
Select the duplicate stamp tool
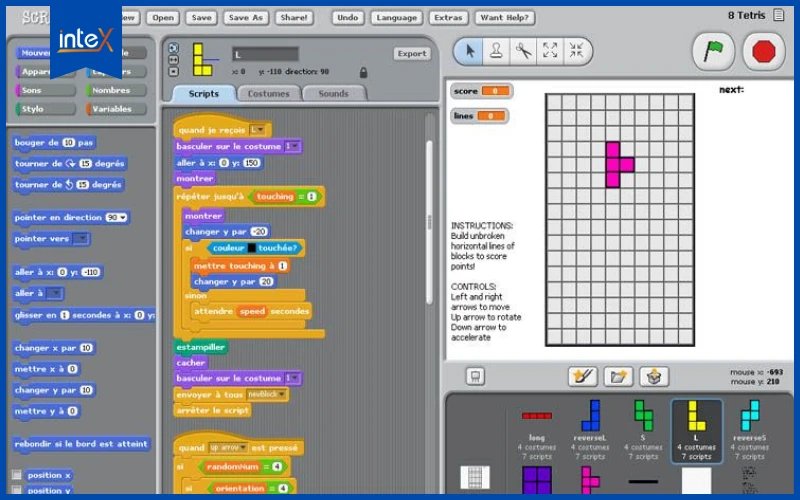tap(496, 51)
